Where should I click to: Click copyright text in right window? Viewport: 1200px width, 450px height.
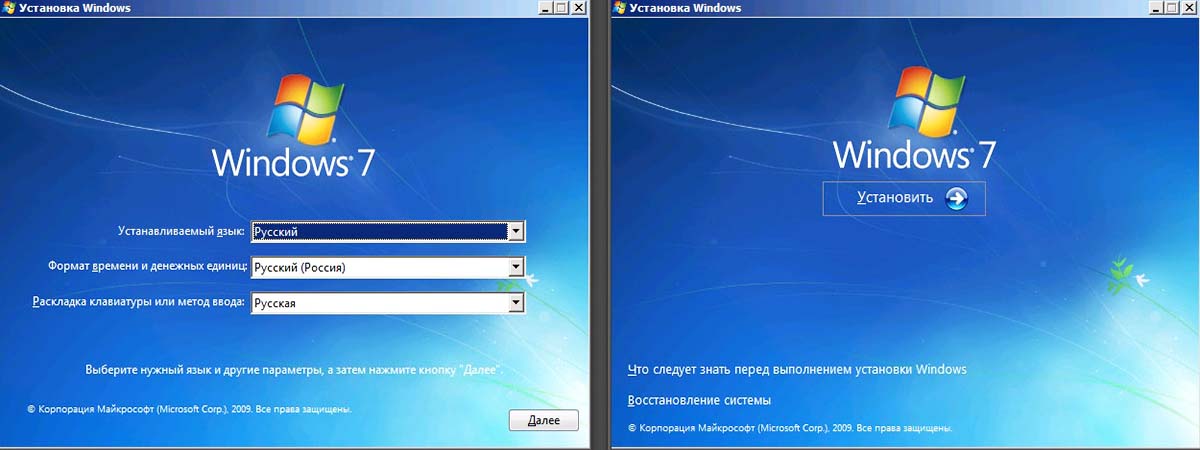(x=790, y=427)
